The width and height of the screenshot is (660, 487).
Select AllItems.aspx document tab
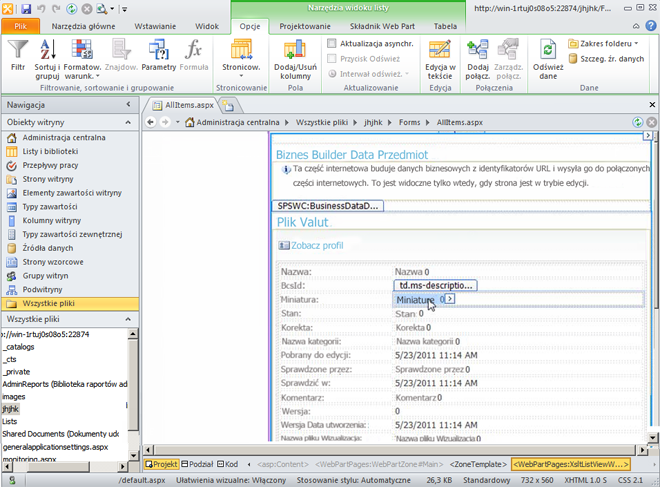[184, 105]
